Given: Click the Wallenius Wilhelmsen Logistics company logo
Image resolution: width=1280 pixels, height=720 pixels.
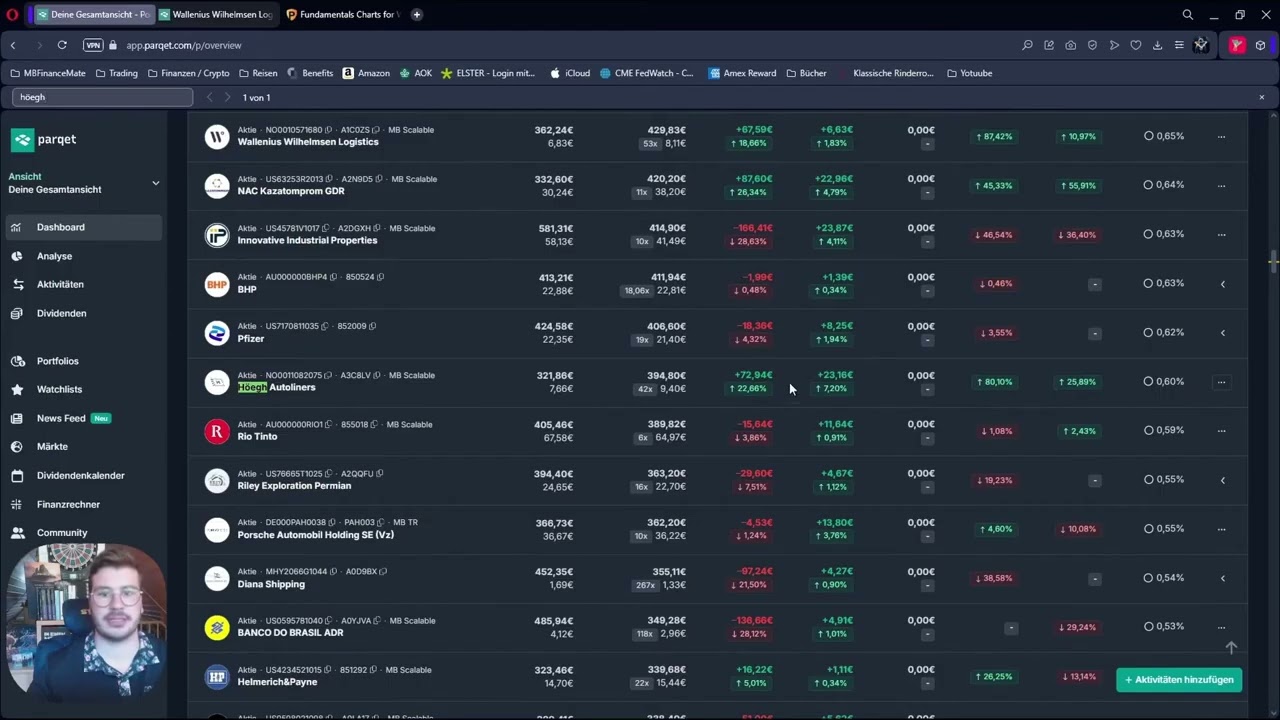Looking at the screenshot, I should click(217, 136).
